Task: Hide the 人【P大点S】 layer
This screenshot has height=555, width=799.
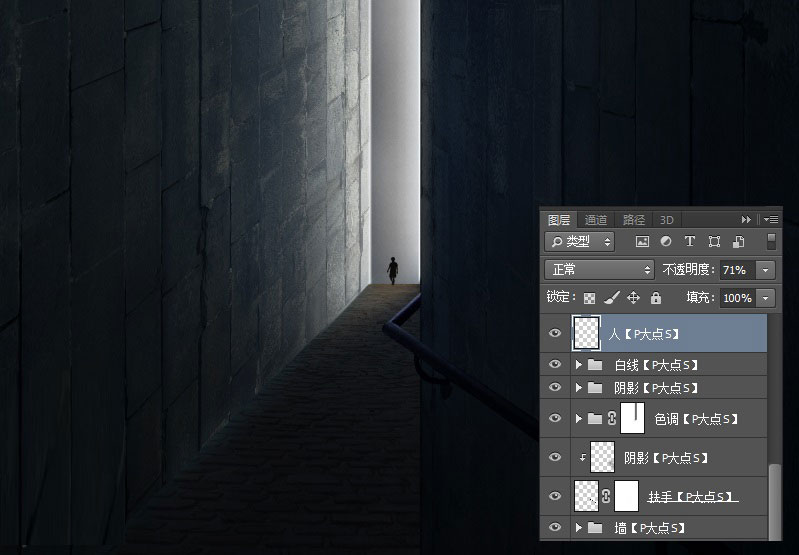Action: click(555, 333)
